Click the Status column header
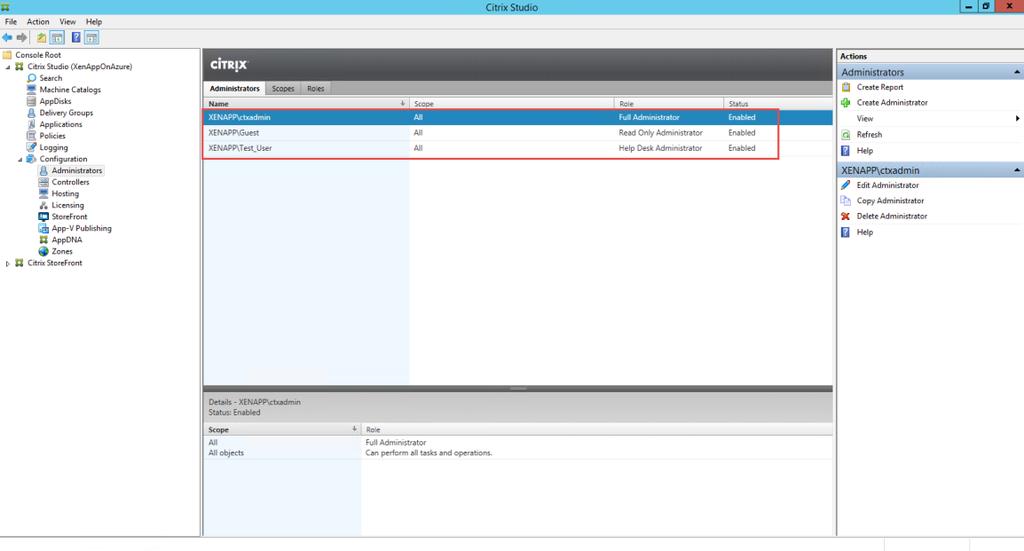 click(x=778, y=104)
